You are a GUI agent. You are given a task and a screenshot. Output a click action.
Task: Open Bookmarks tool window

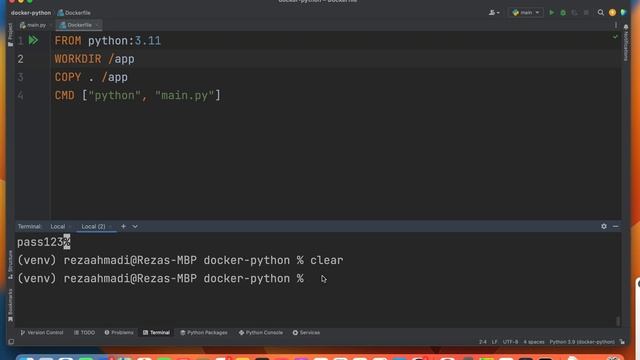click(x=10, y=304)
